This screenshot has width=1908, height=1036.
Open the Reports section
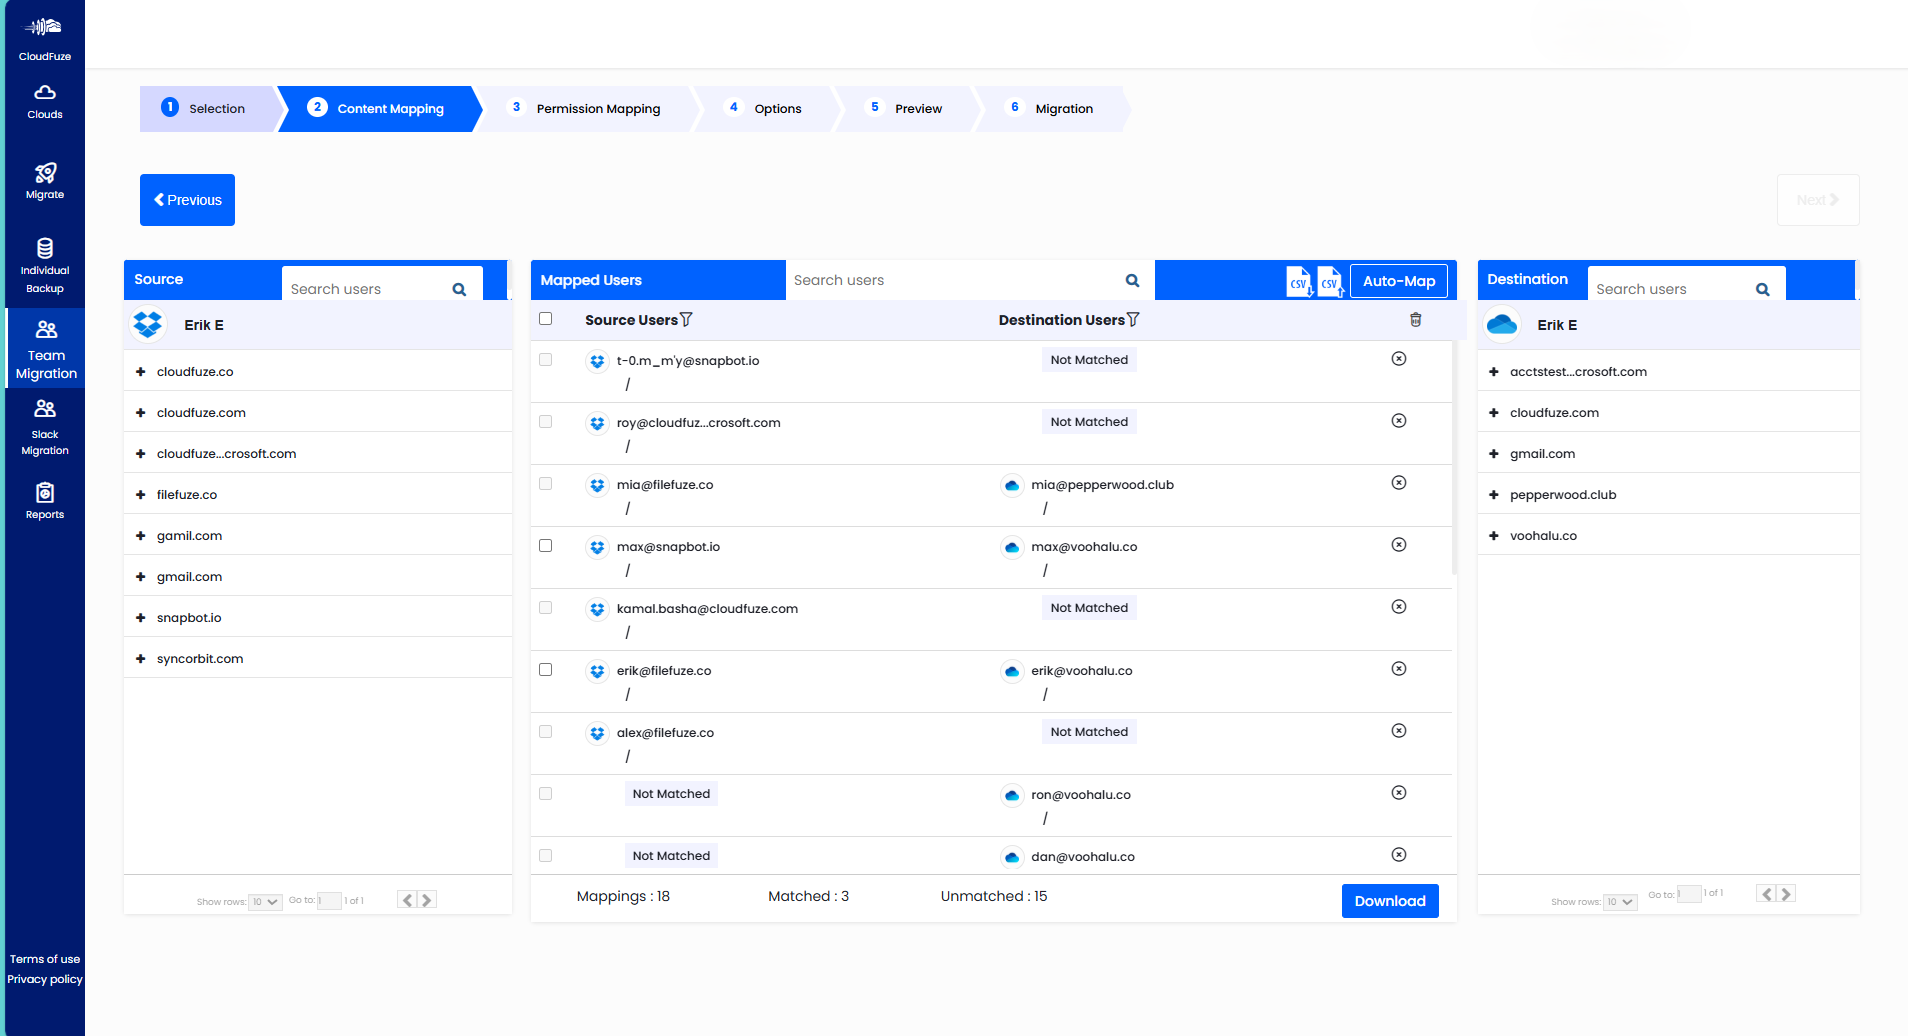tap(44, 500)
